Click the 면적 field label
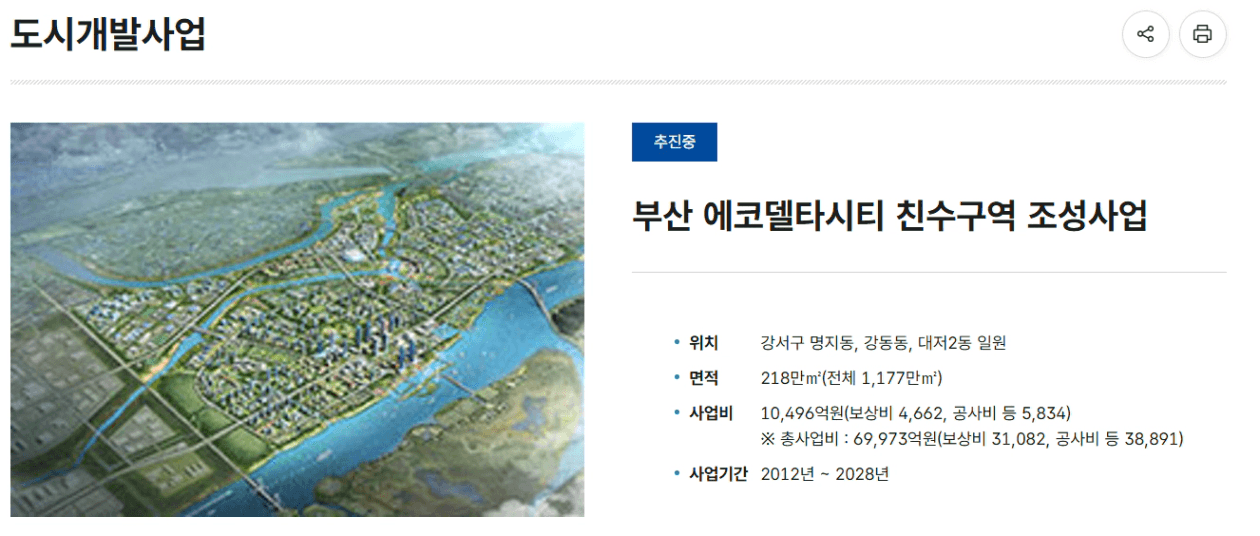Screen dimensions: 1260x536 [703, 378]
